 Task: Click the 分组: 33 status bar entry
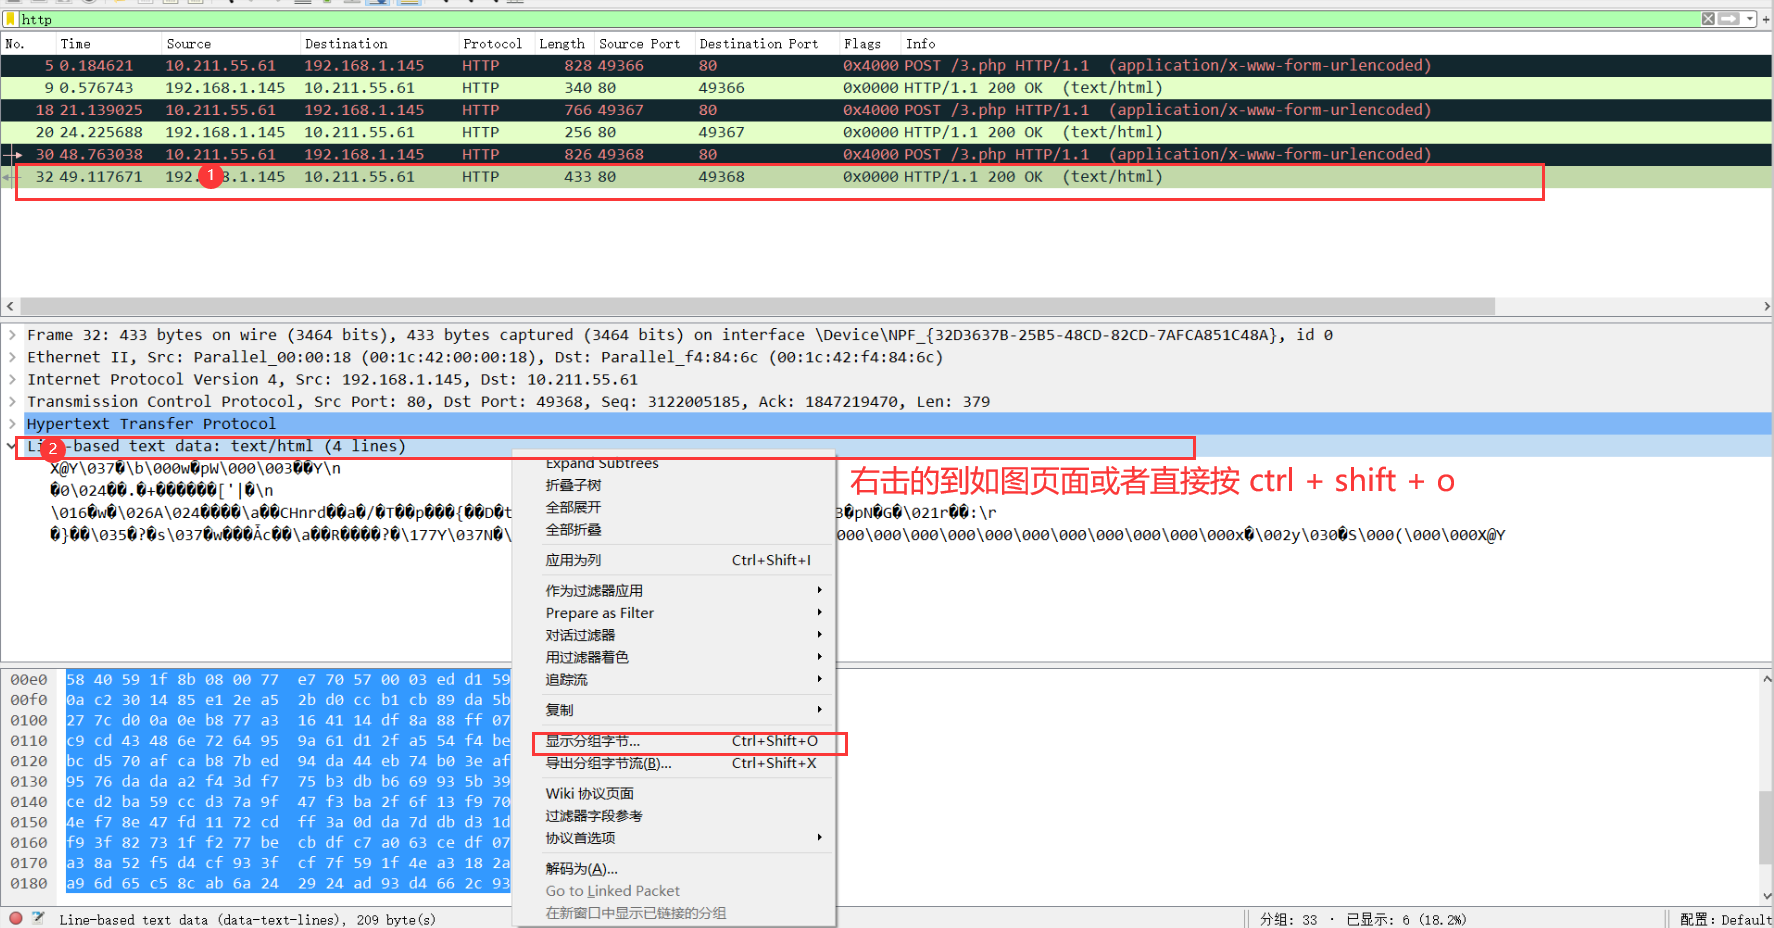tap(1288, 919)
